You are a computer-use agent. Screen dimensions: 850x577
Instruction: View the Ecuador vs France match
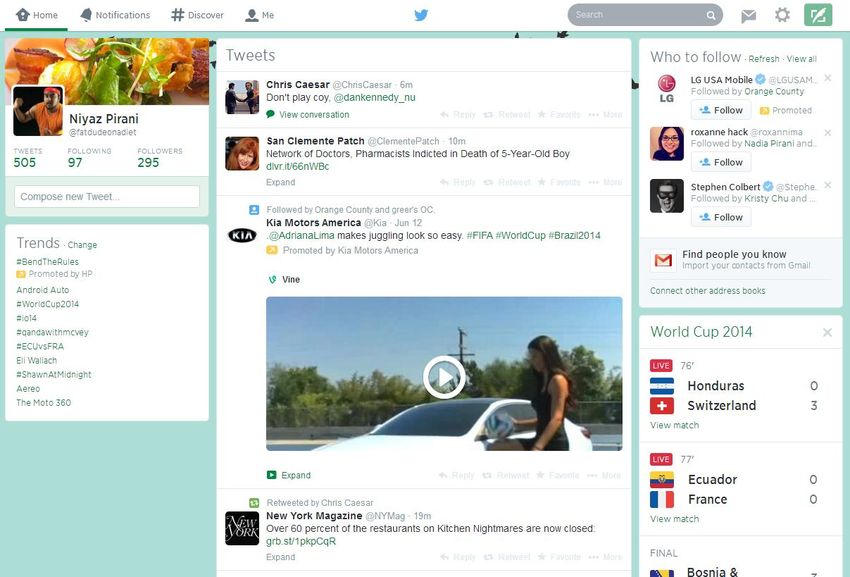tap(674, 519)
